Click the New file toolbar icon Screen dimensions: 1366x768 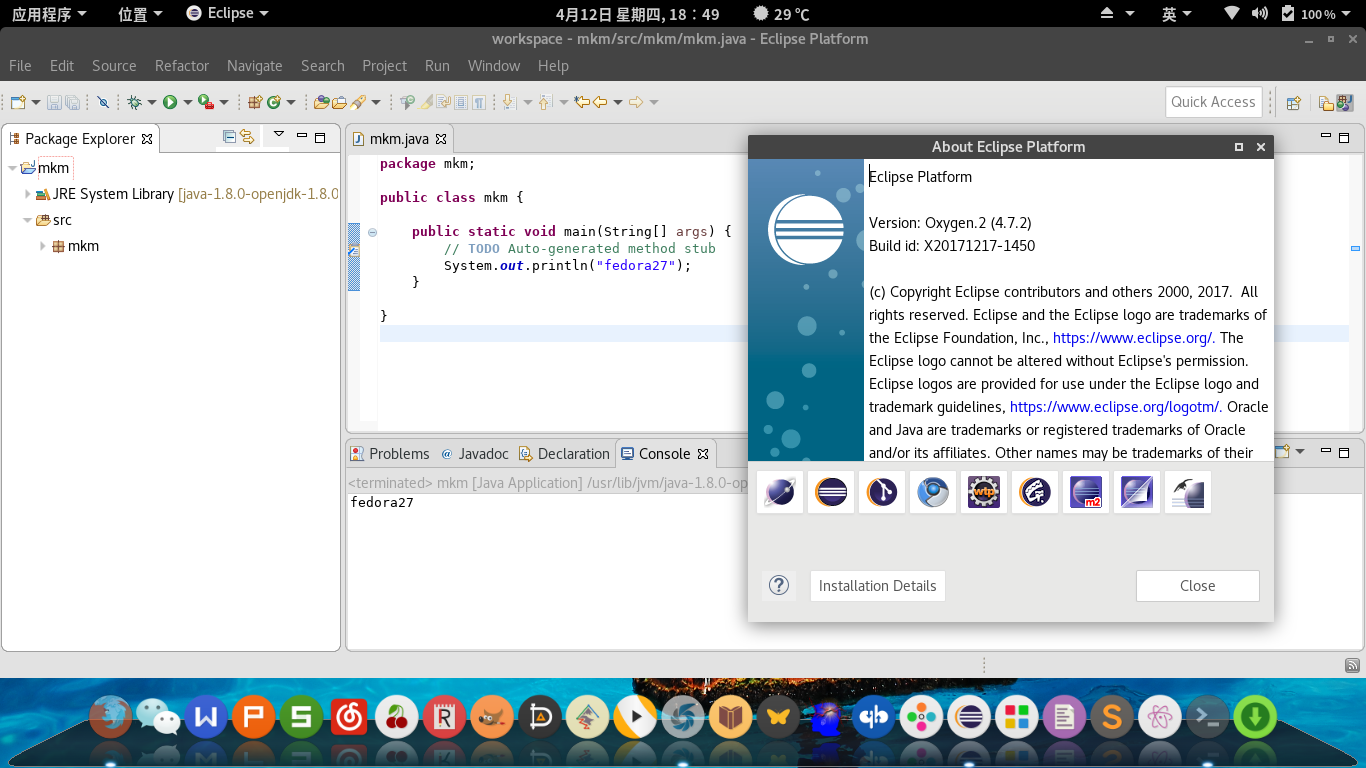pyautogui.click(x=18, y=102)
